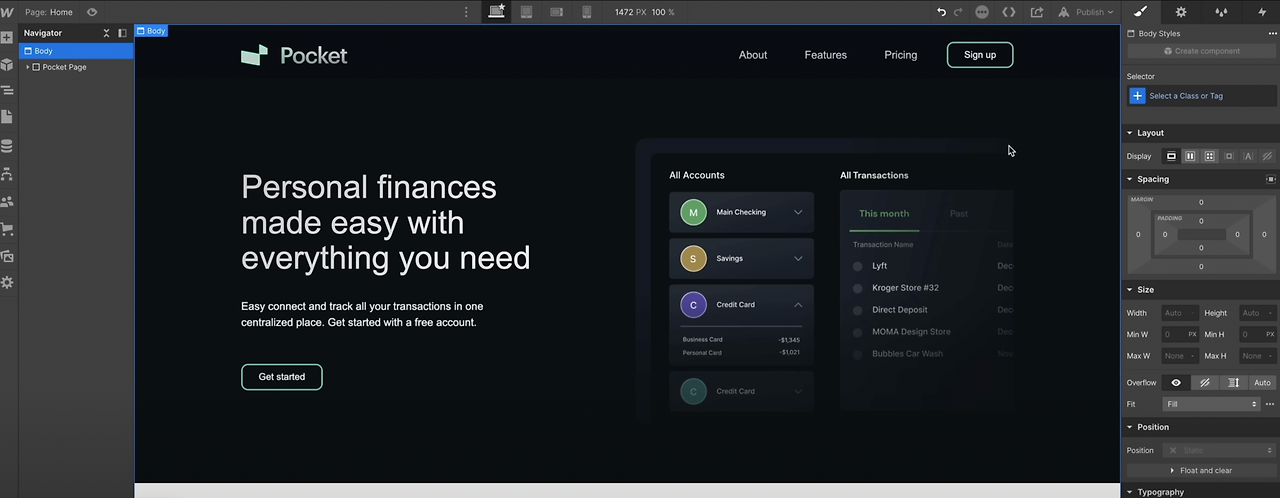
Task: Set overflow to hidden
Action: pos(1205,383)
